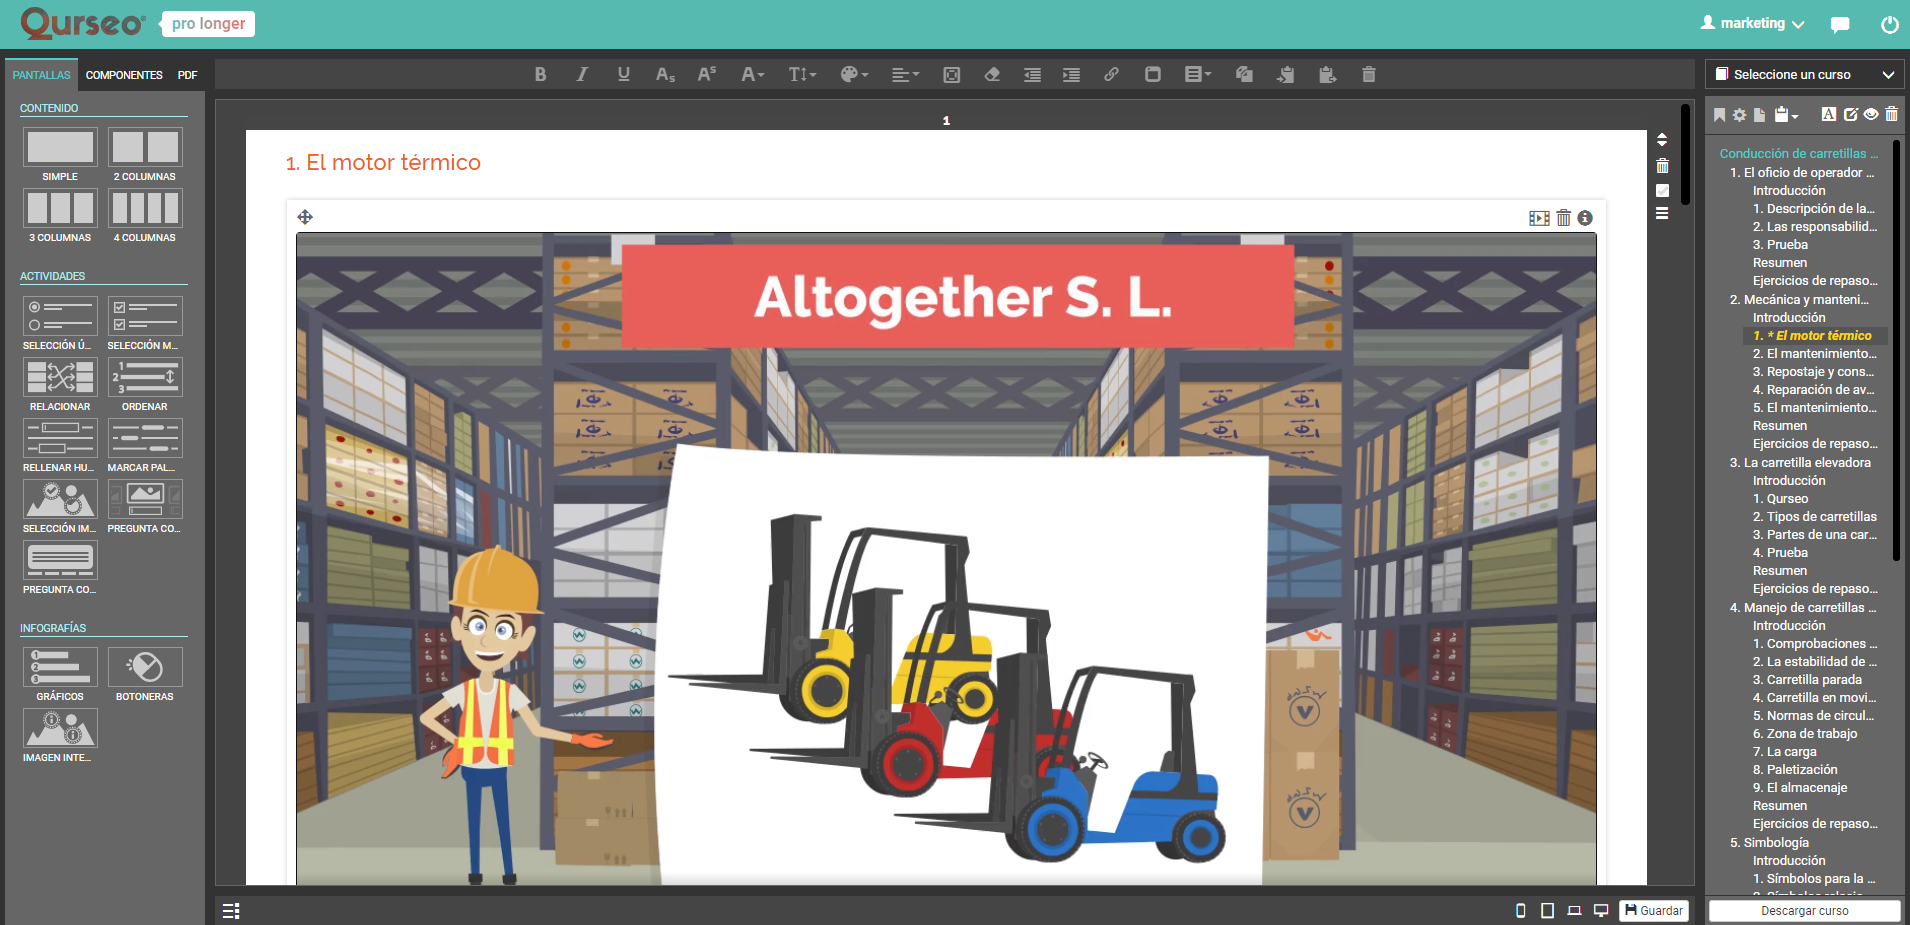
Task: Click the clipboard with incoming arrow icon
Action: [1286, 74]
